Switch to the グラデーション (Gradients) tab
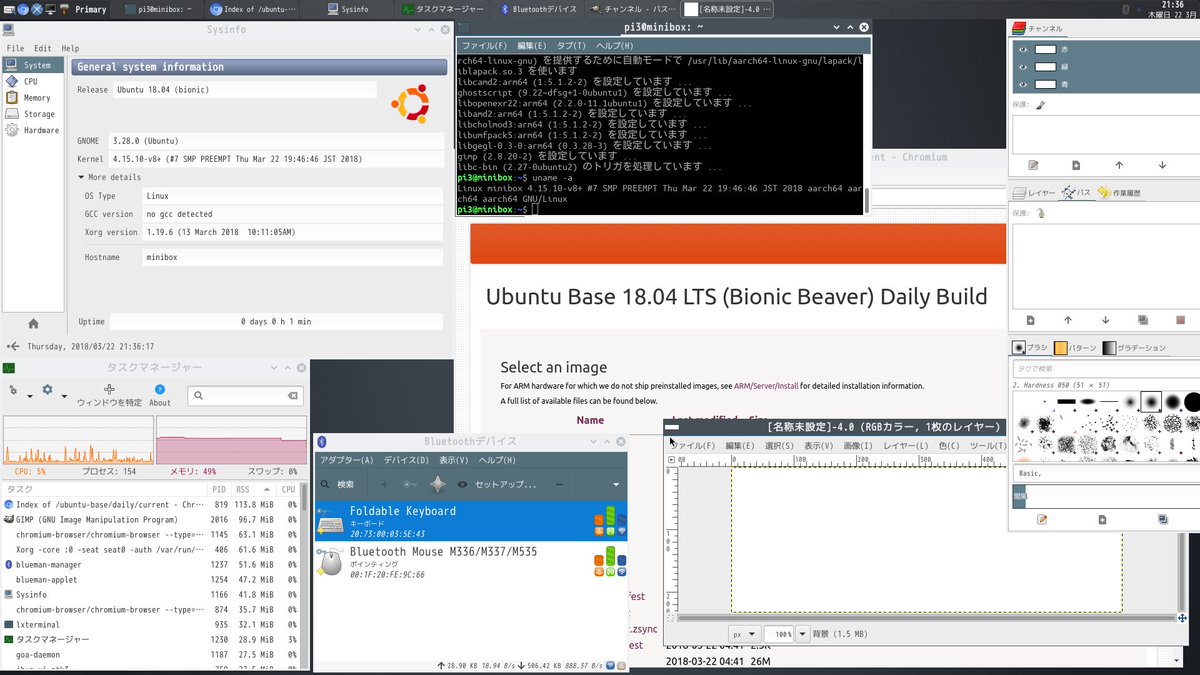The image size is (1200, 675). (1134, 348)
